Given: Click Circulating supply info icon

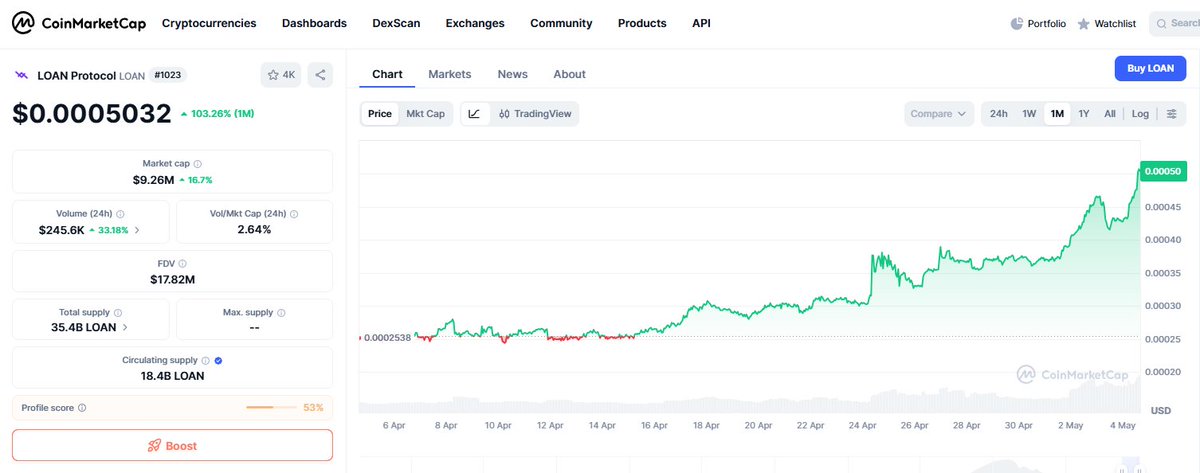Looking at the screenshot, I should pos(206,360).
